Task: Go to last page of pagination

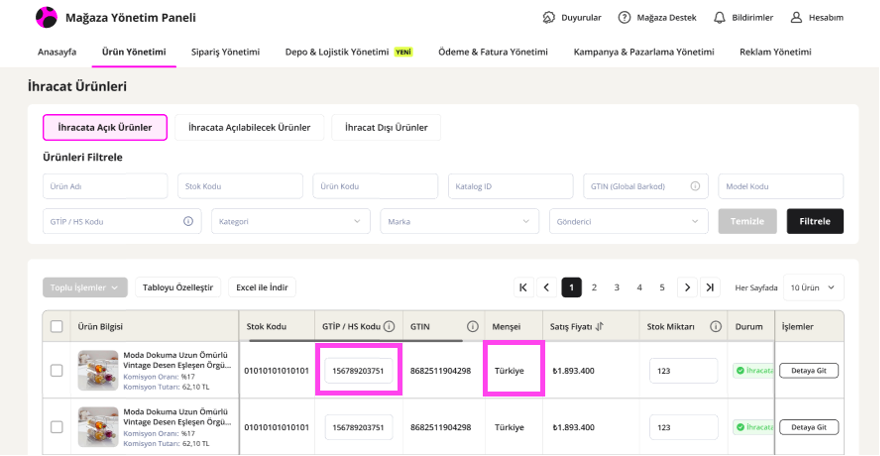Action: (x=710, y=288)
